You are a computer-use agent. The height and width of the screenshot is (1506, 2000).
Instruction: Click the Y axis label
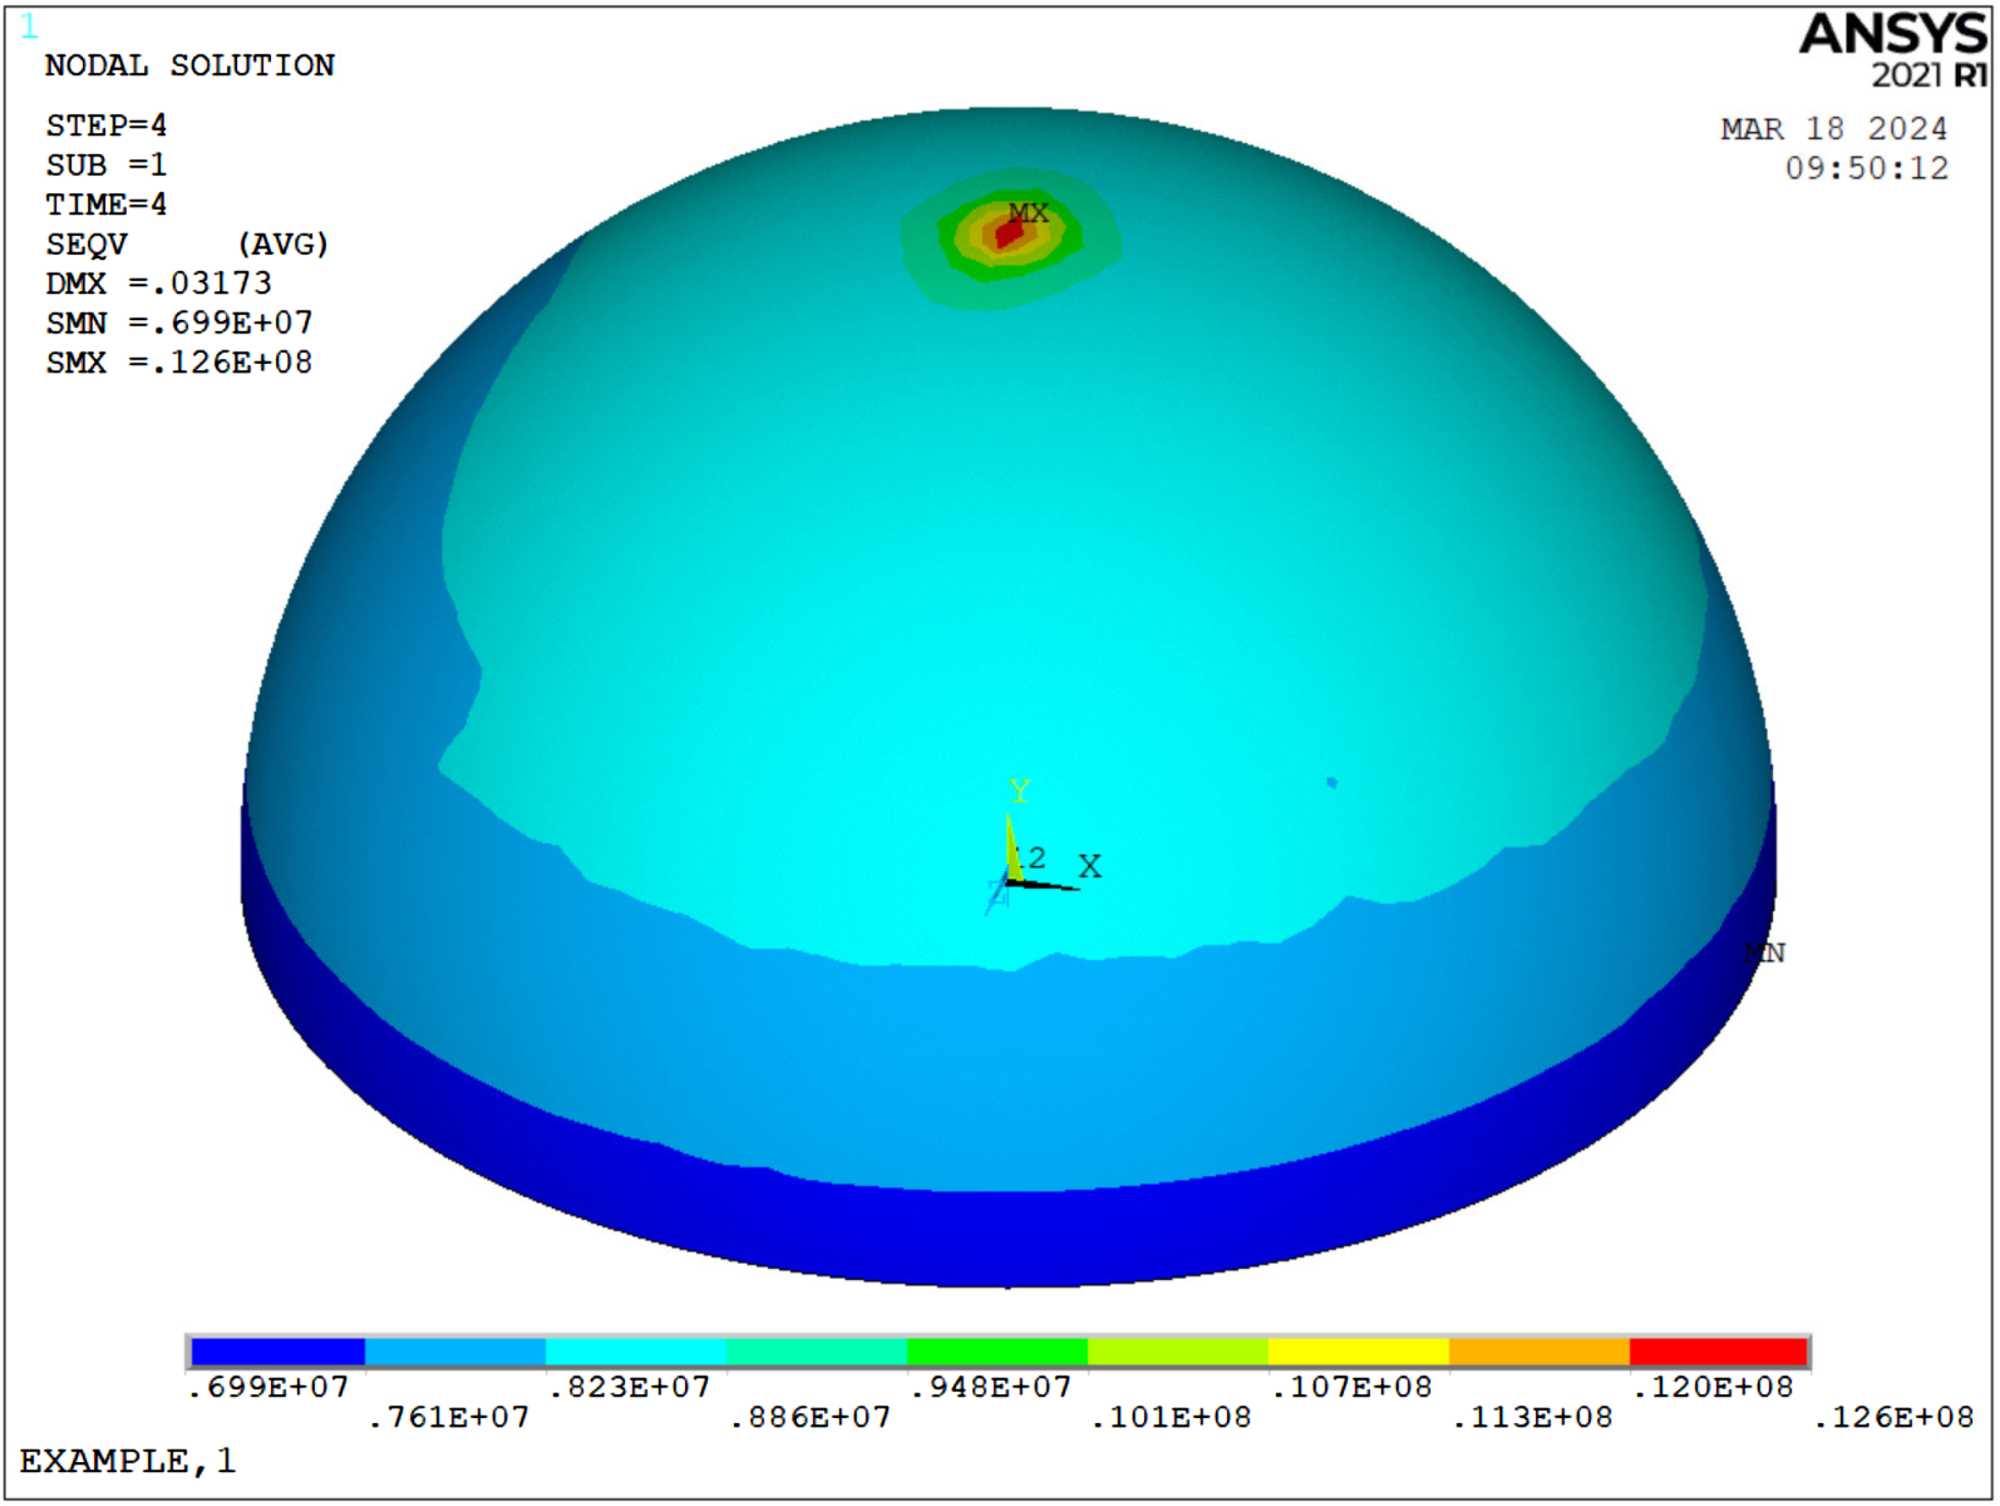pyautogui.click(x=1019, y=791)
